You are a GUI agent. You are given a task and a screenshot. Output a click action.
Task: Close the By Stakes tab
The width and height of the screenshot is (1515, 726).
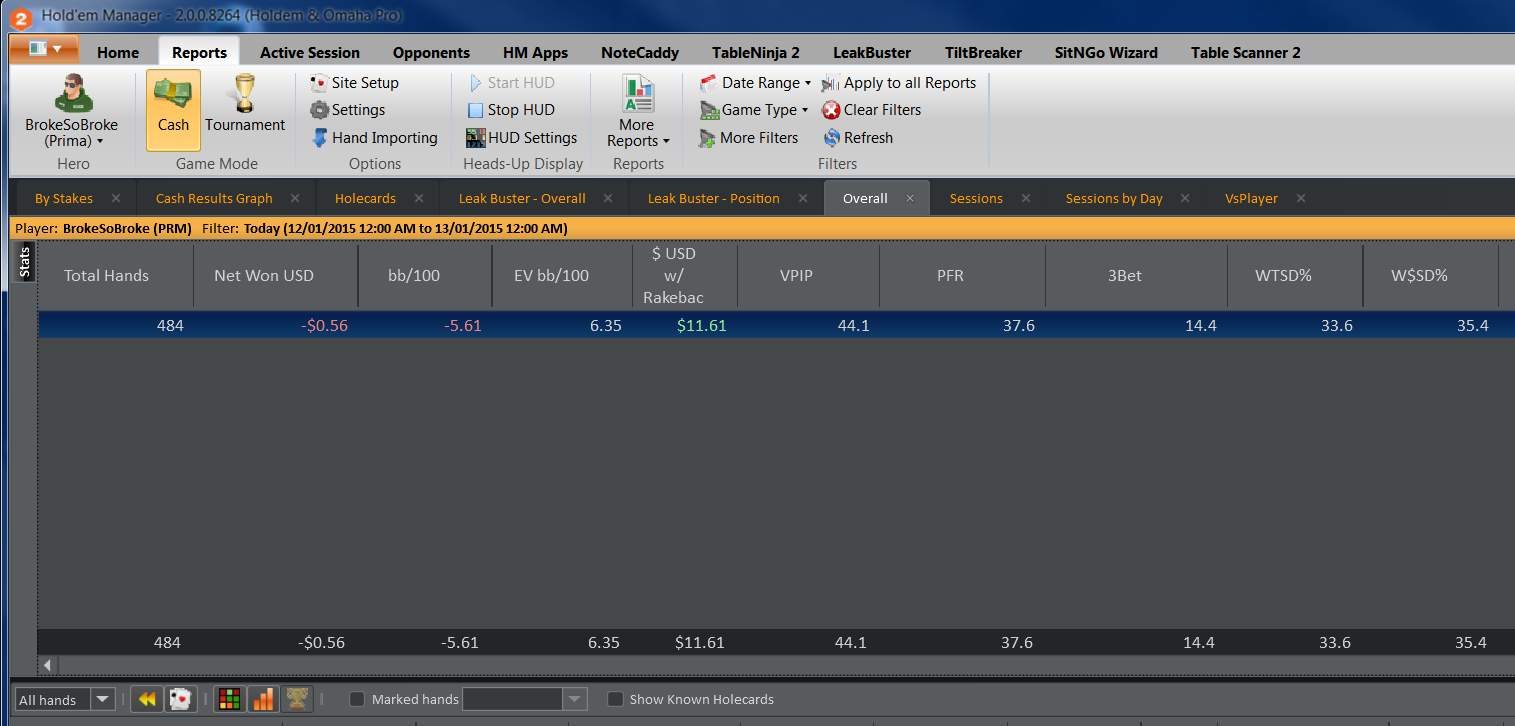(x=116, y=198)
